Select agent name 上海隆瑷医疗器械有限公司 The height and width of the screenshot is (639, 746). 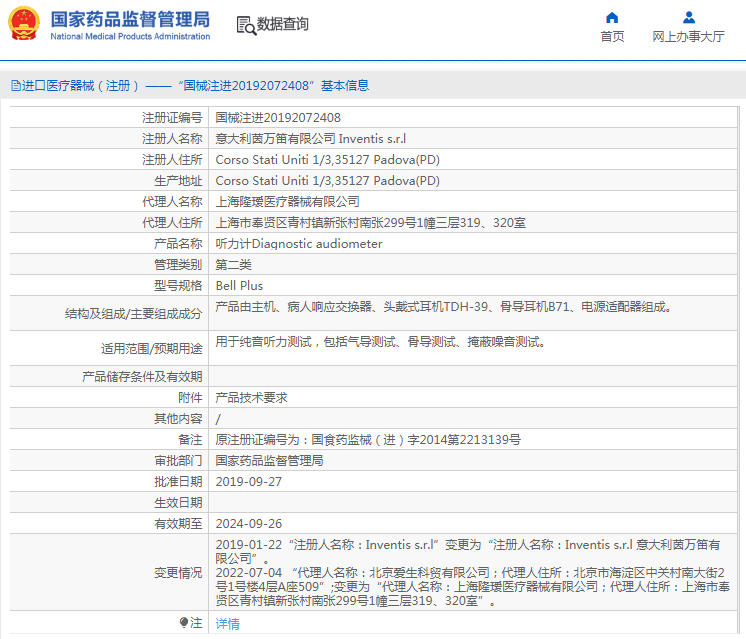[287, 202]
